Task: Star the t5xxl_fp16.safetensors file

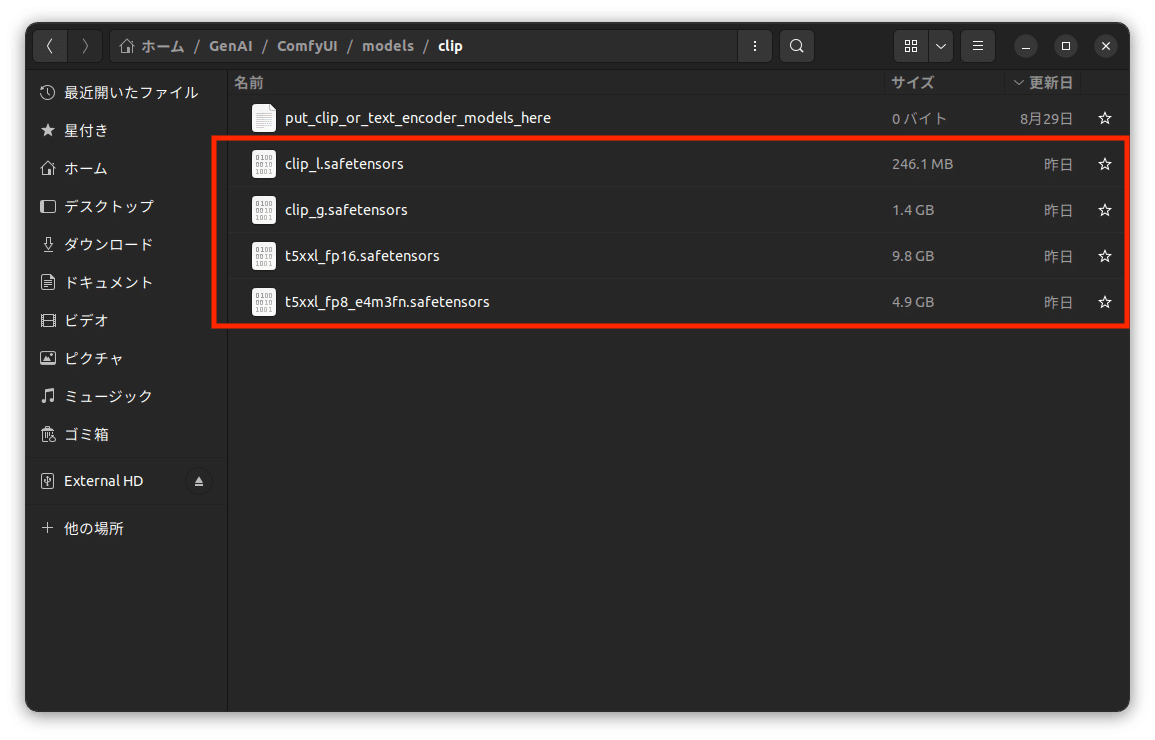Action: (x=1104, y=256)
